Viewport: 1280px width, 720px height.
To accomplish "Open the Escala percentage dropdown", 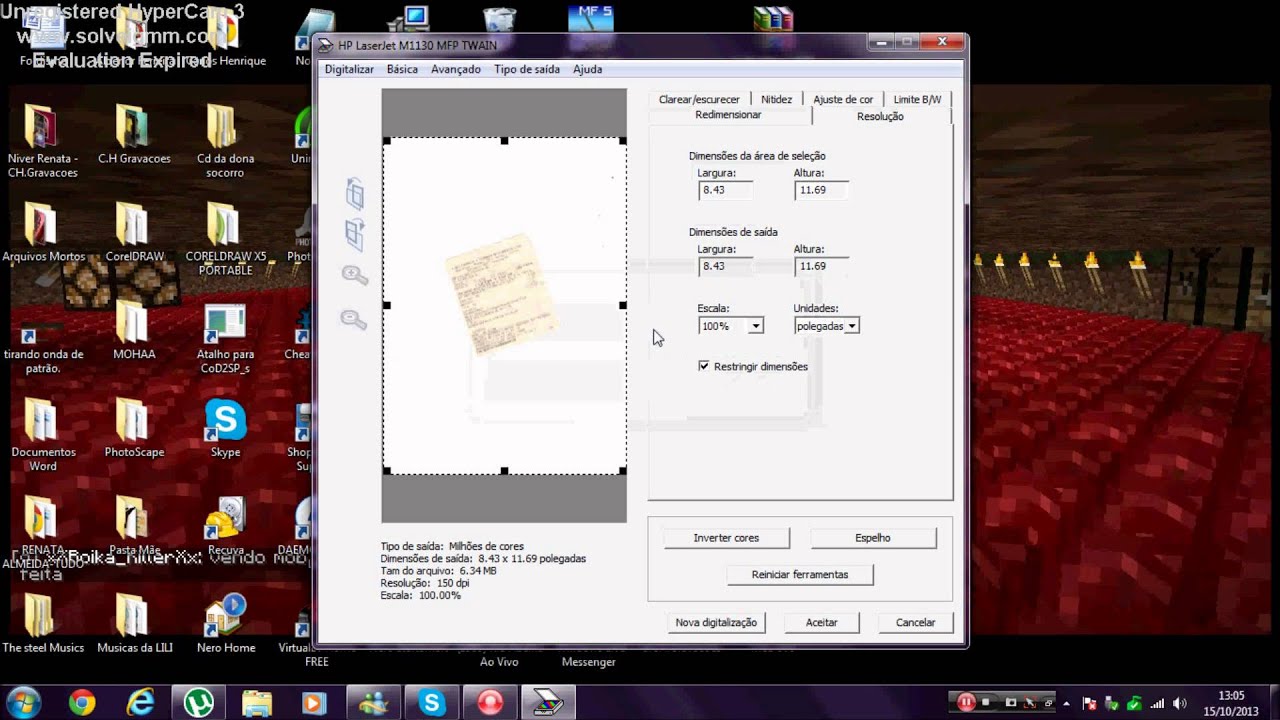I will pos(757,326).
